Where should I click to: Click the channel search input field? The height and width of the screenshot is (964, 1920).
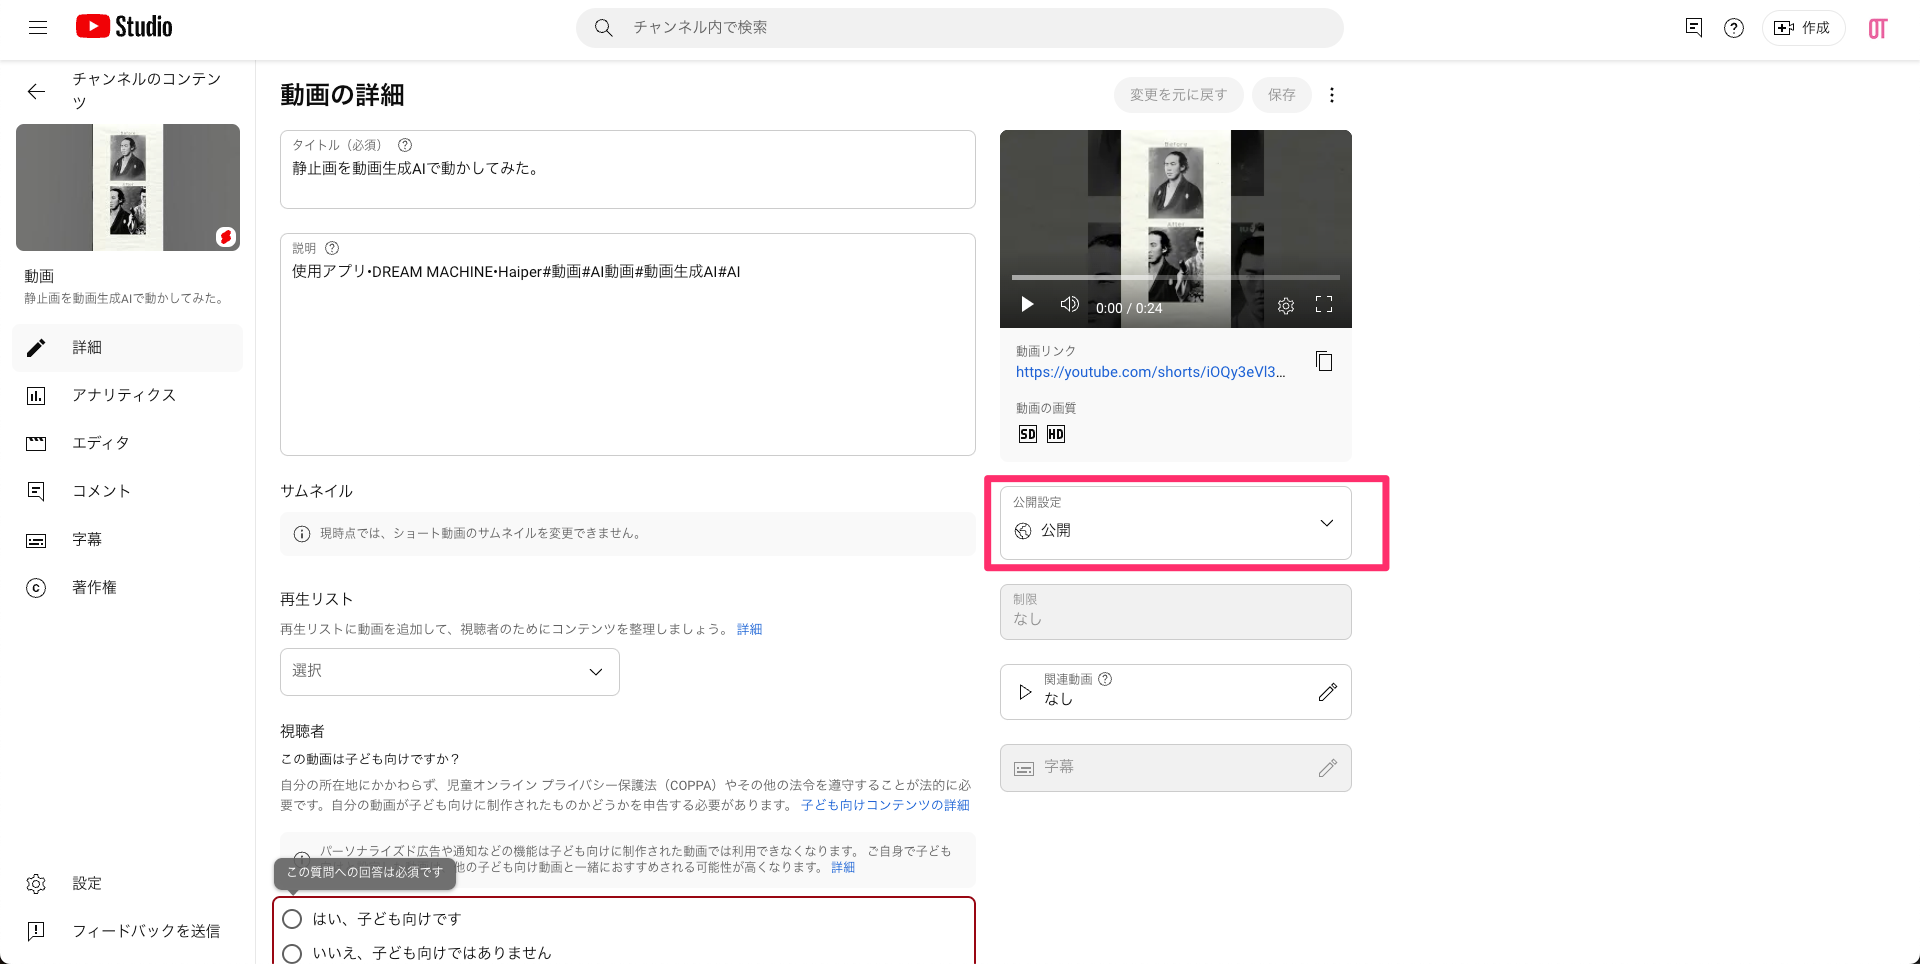click(x=960, y=28)
